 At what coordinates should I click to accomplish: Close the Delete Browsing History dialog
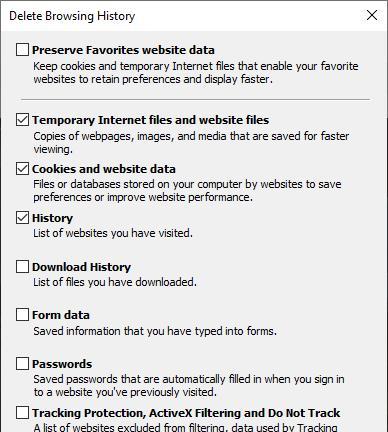(x=372, y=15)
